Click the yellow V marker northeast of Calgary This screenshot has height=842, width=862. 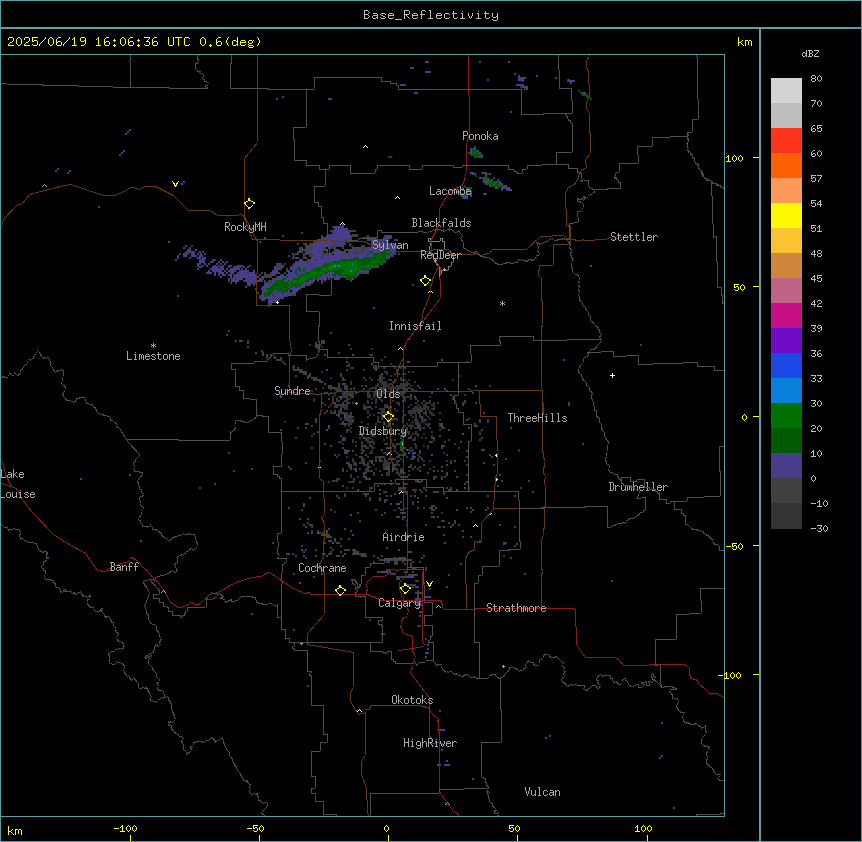[x=429, y=584]
